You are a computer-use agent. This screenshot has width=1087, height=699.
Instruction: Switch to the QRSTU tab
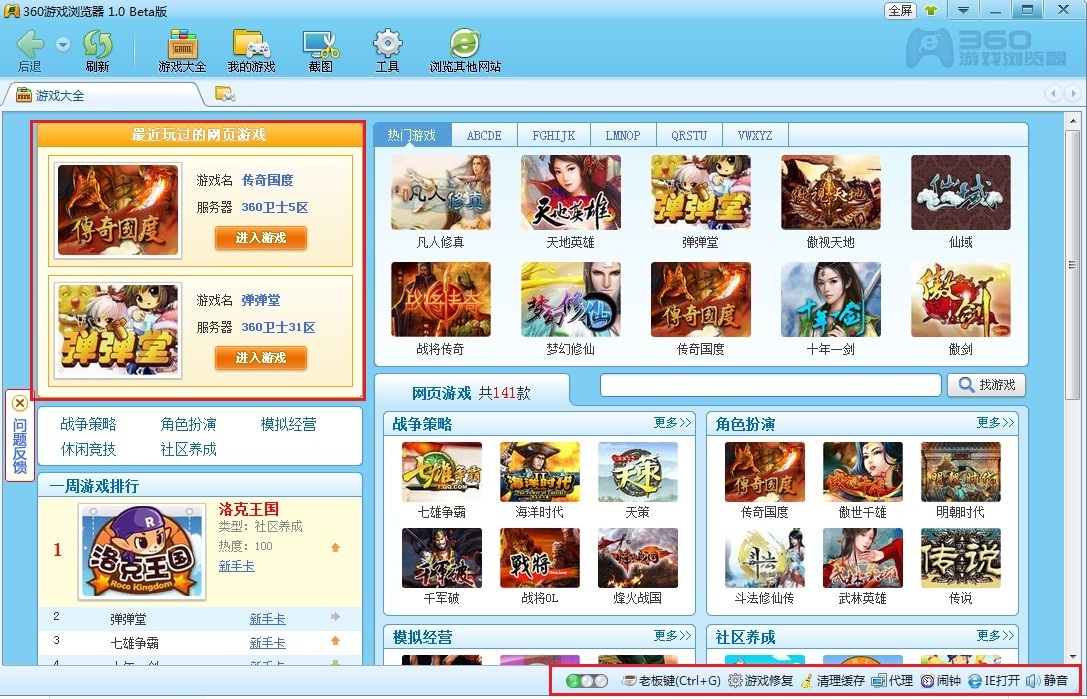pyautogui.click(x=688, y=135)
